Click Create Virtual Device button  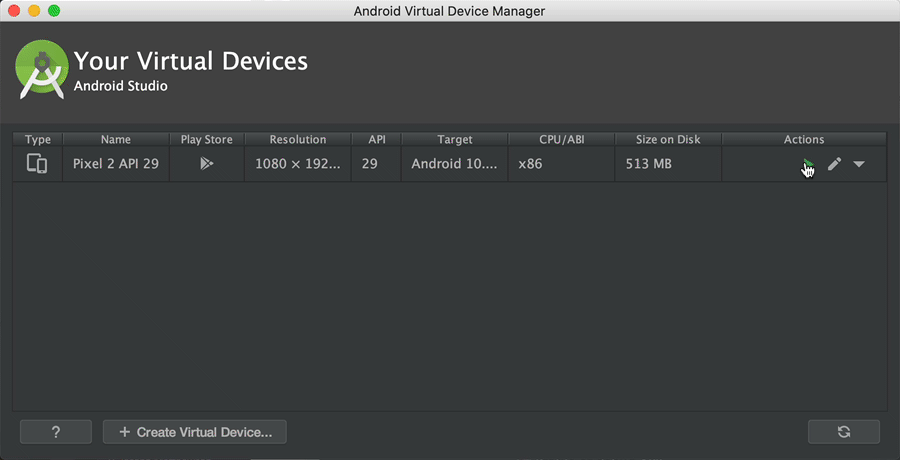[195, 432]
